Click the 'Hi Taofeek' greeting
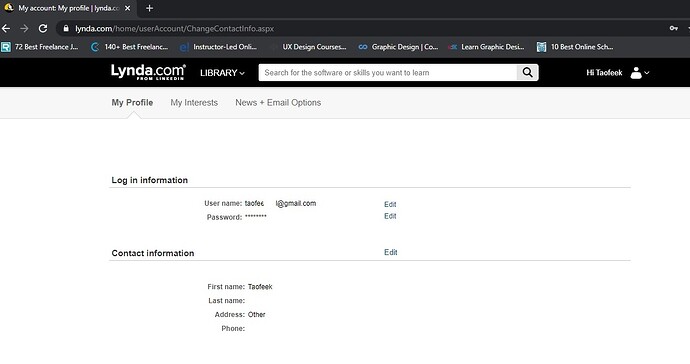Screen dimensions: 690x364 click(x=604, y=73)
